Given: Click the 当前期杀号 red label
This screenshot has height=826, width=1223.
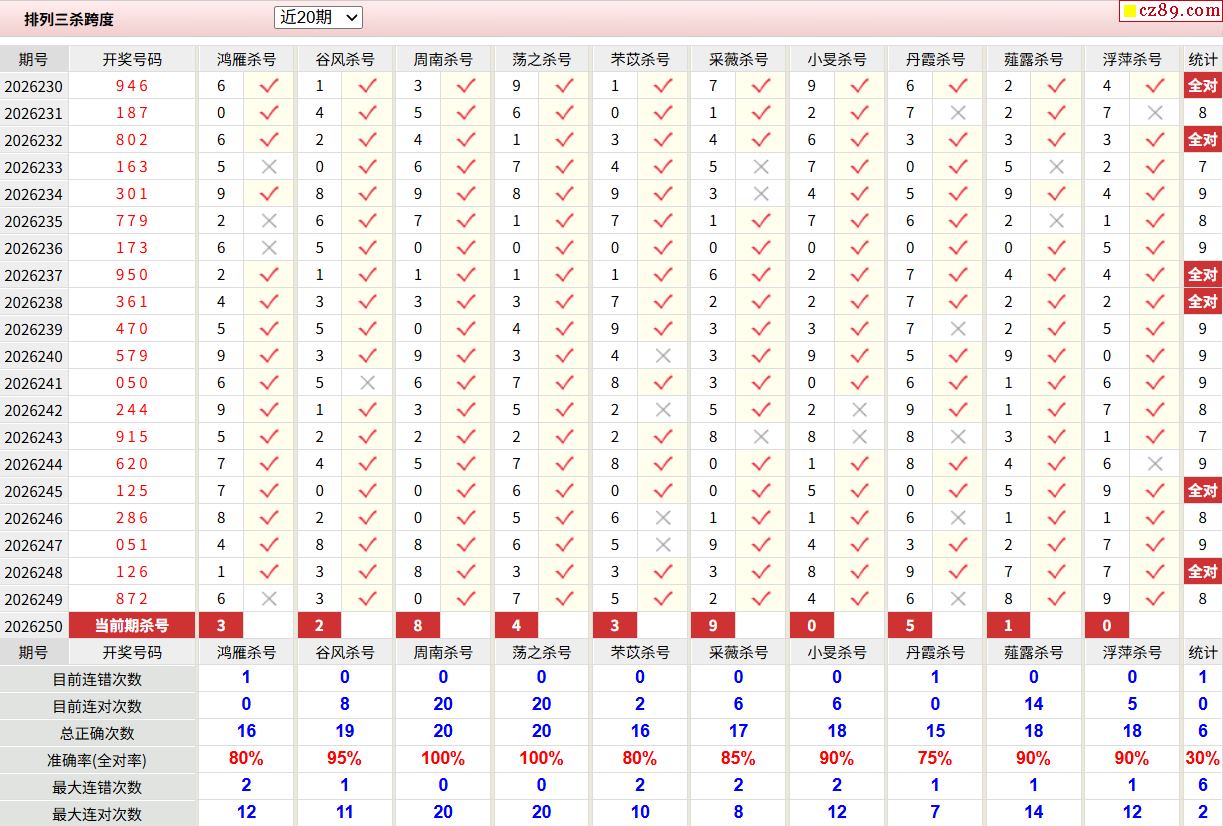Looking at the screenshot, I should (x=132, y=626).
